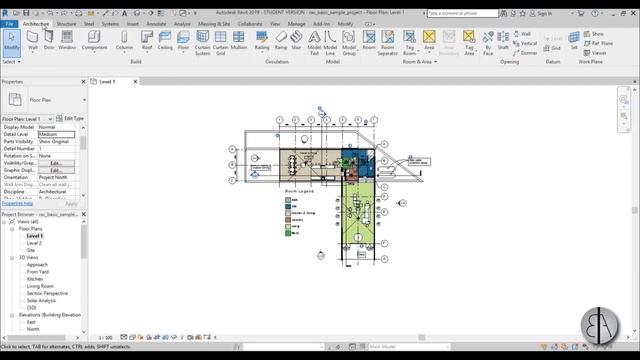Select the Stair tool
640x360 pixels.
(296, 41)
